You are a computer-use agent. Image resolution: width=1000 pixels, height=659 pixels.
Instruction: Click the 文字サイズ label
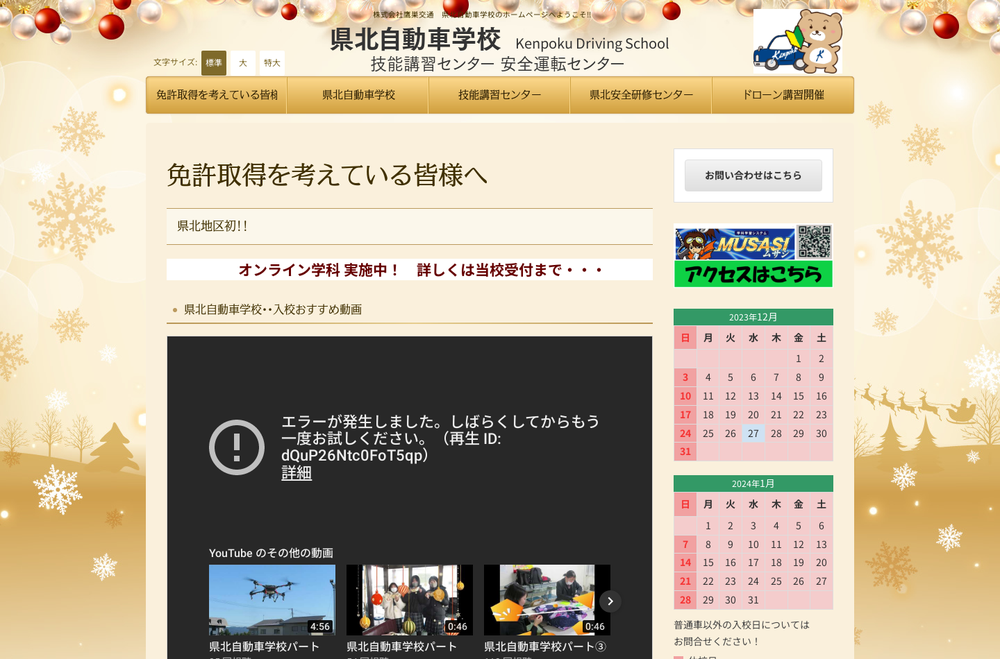pos(175,62)
